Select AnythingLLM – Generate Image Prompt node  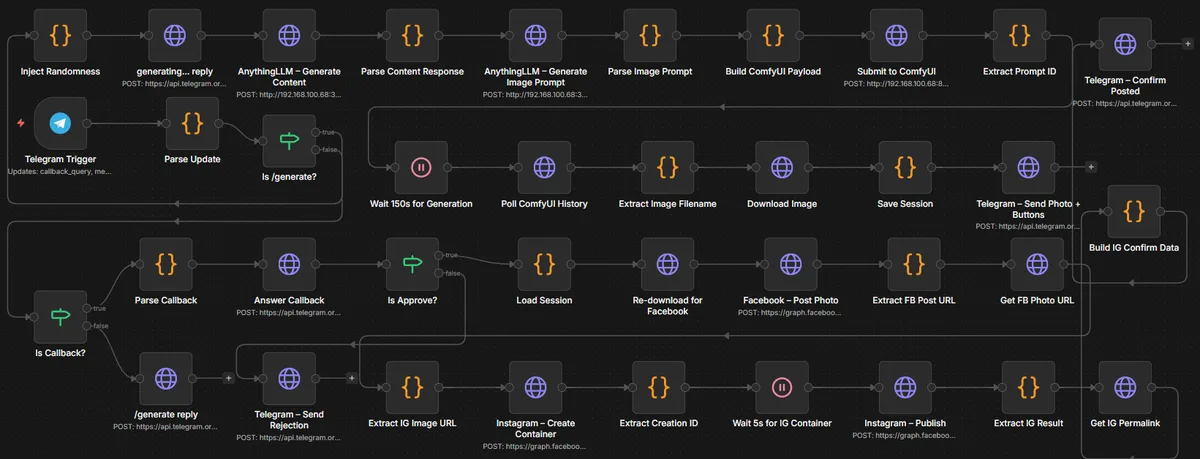point(534,35)
